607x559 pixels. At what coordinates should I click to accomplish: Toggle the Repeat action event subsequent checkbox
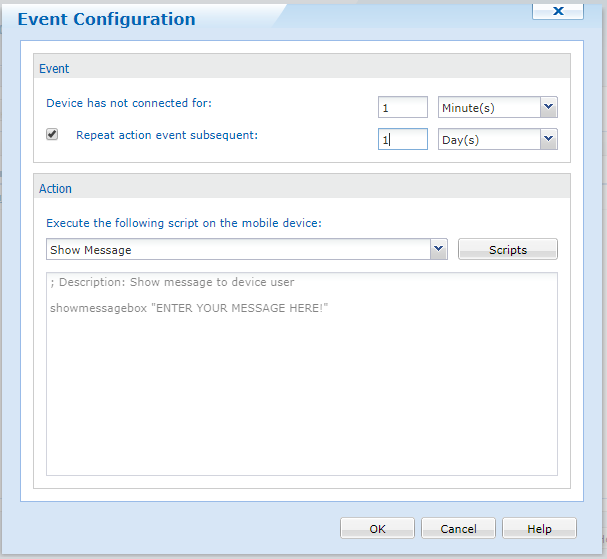52,135
